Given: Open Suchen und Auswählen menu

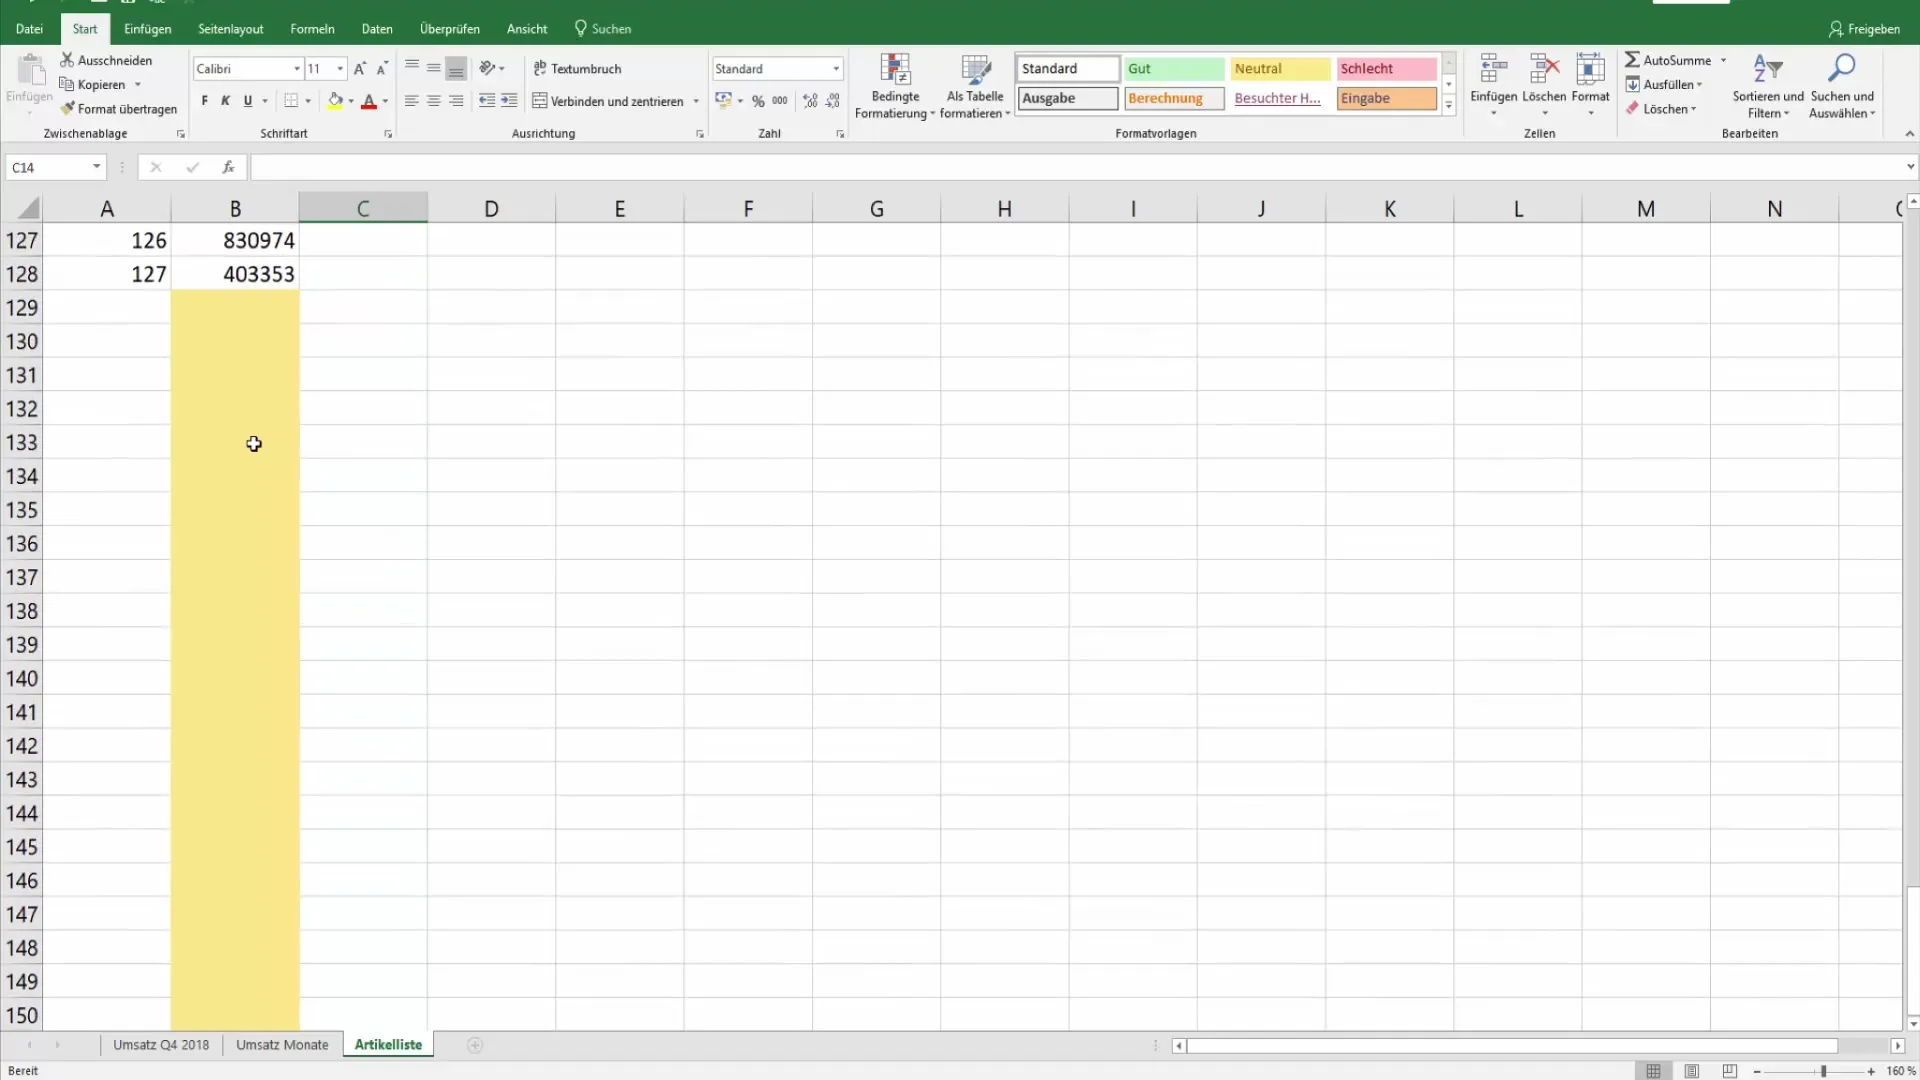Looking at the screenshot, I should pyautogui.click(x=1842, y=86).
